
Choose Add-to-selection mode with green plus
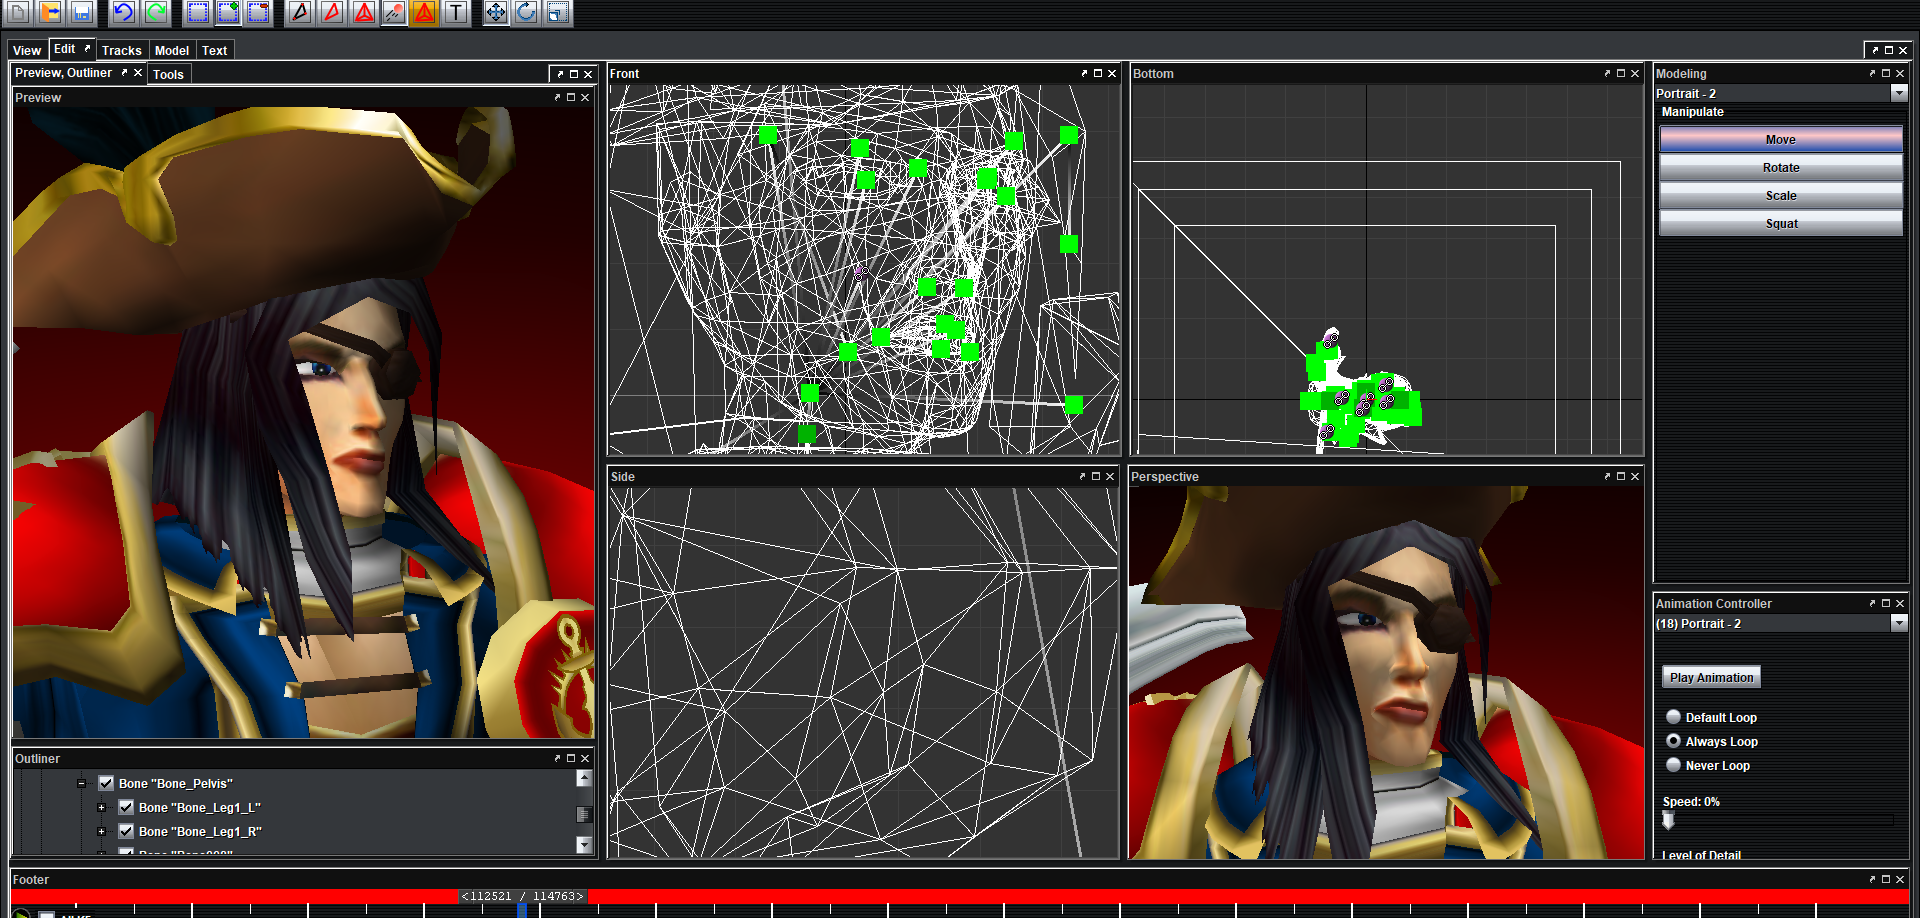tap(229, 12)
